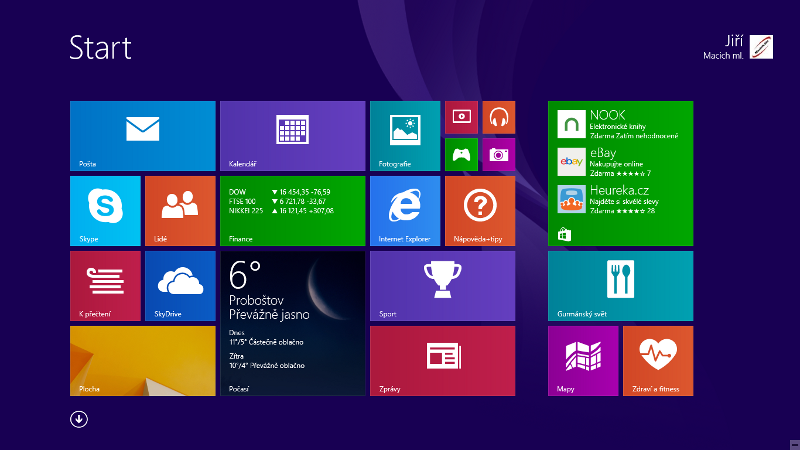This screenshot has height=450, width=800.
Task: Open the red Video tile
Action: click(x=461, y=117)
